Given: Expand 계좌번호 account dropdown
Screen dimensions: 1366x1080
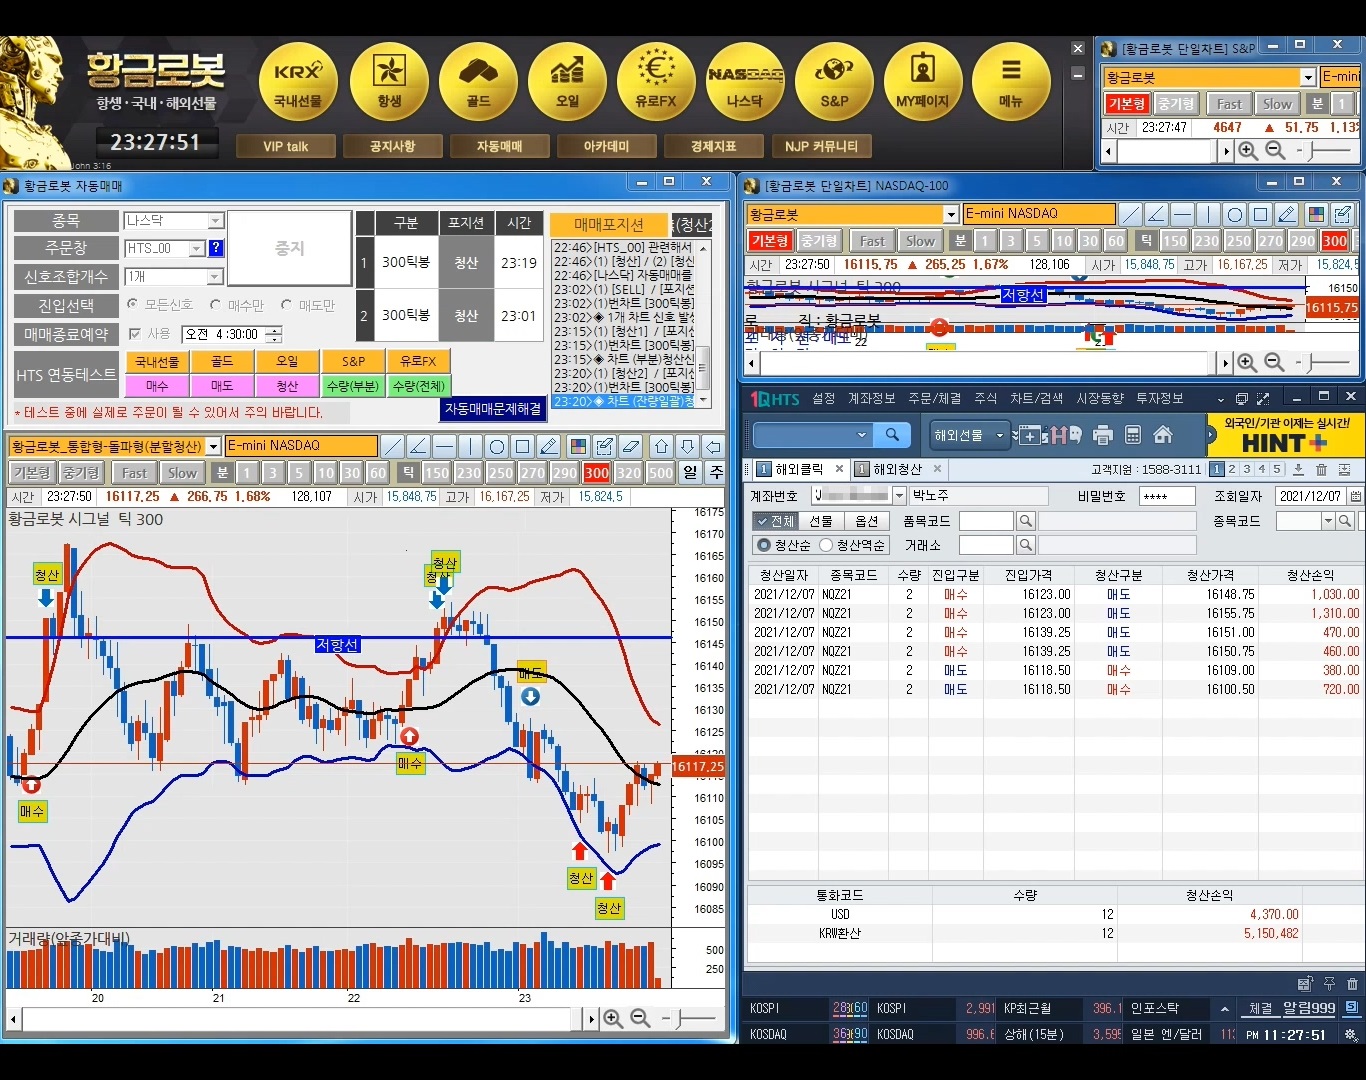Looking at the screenshot, I should point(899,496).
